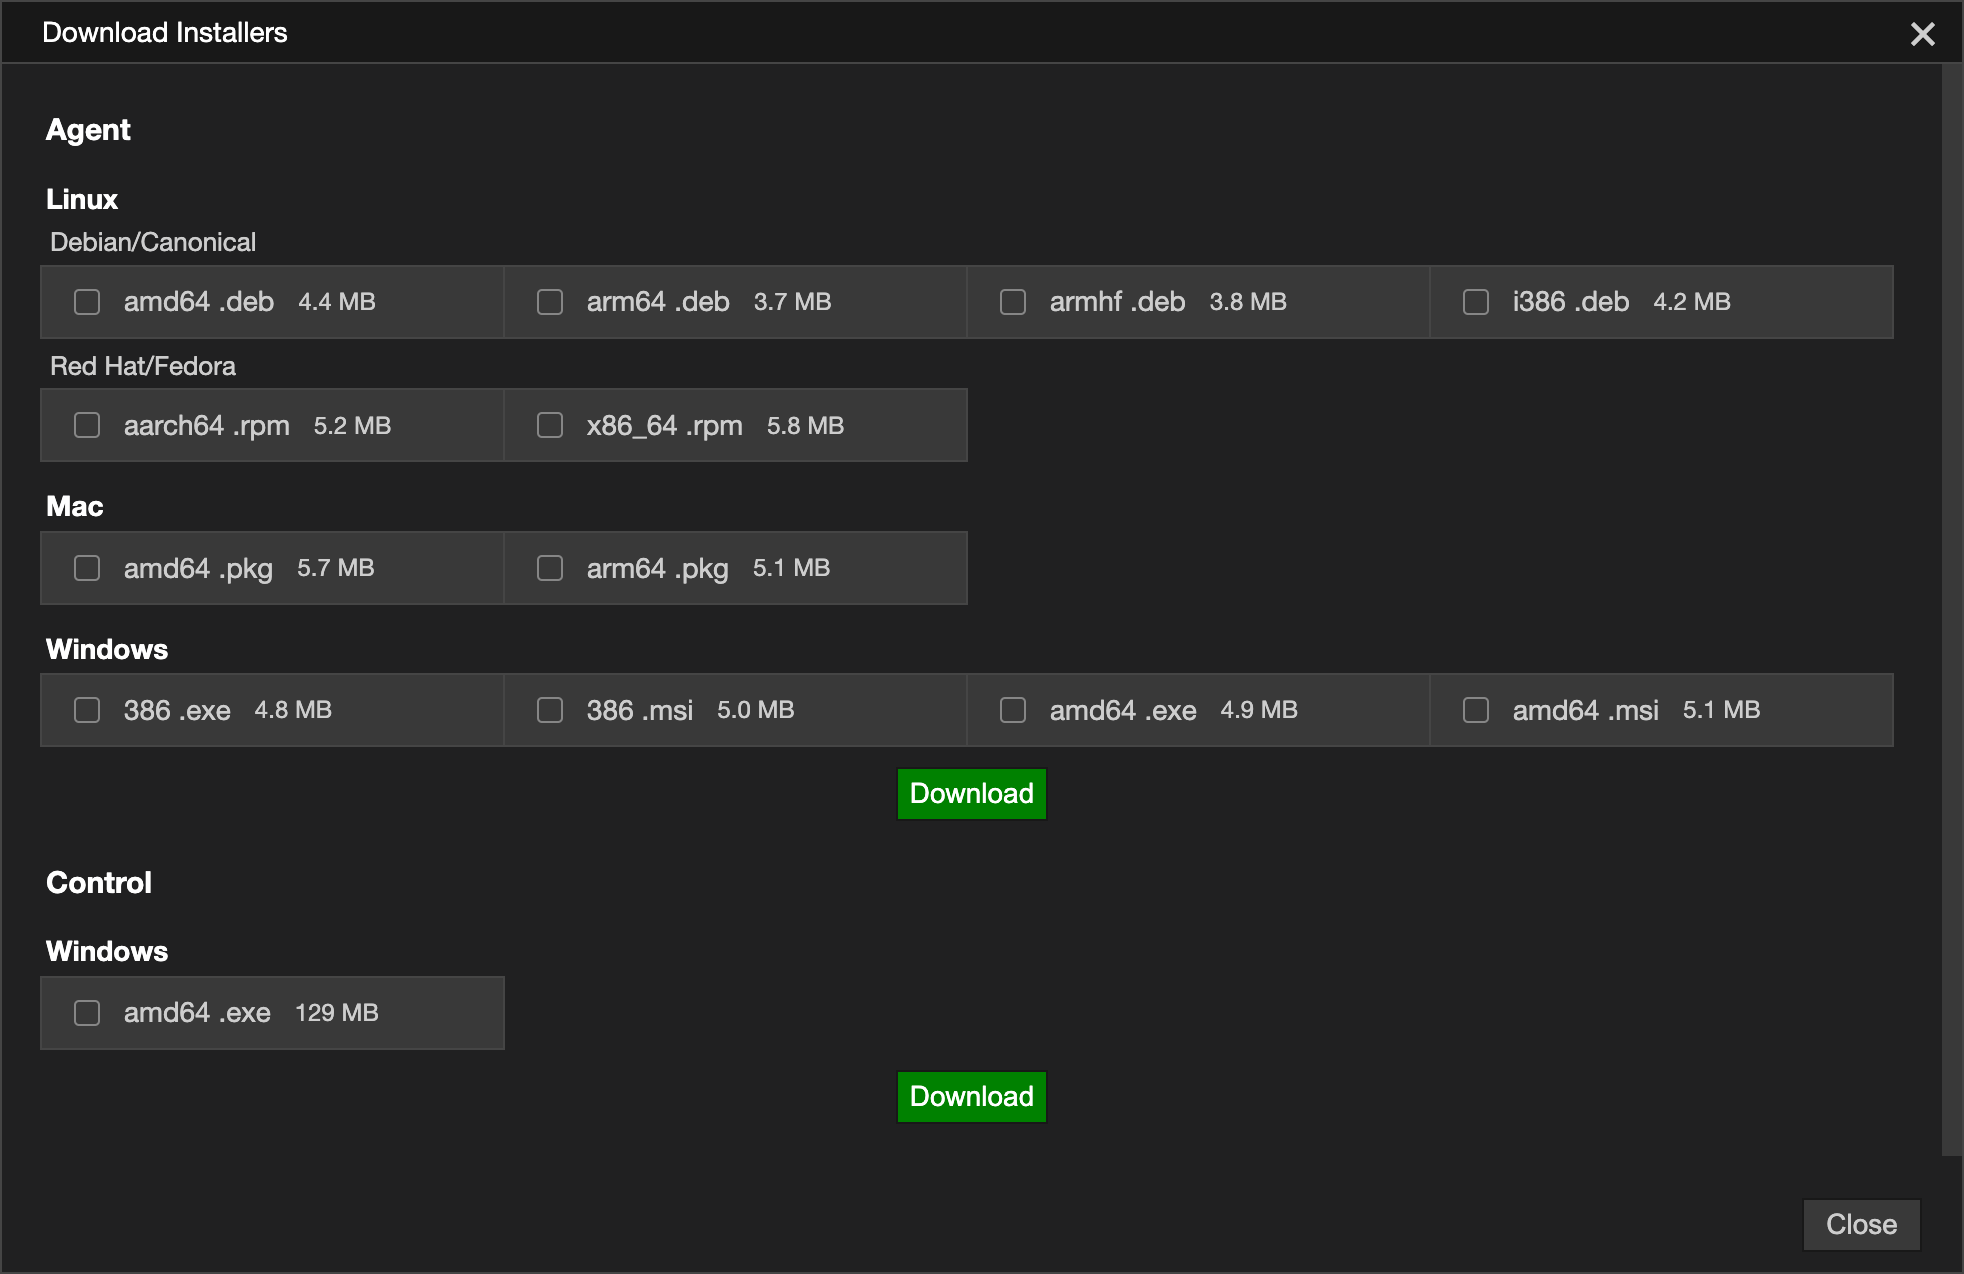
Task: Click the 5.8 MB size text
Action: point(806,426)
